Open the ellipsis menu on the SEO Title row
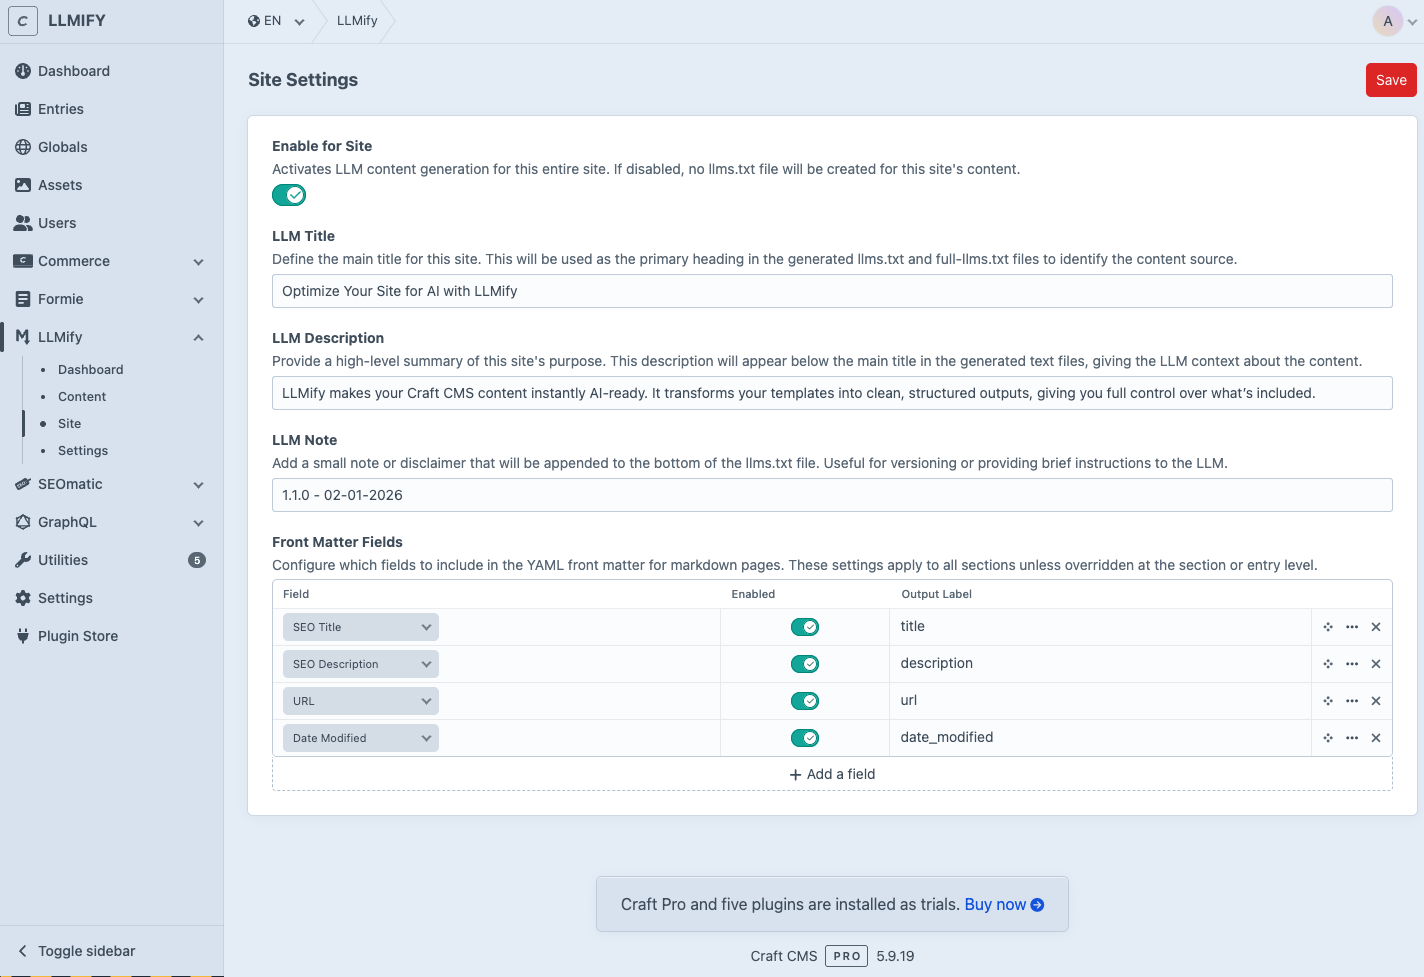The height and width of the screenshot is (977, 1424). (1351, 627)
